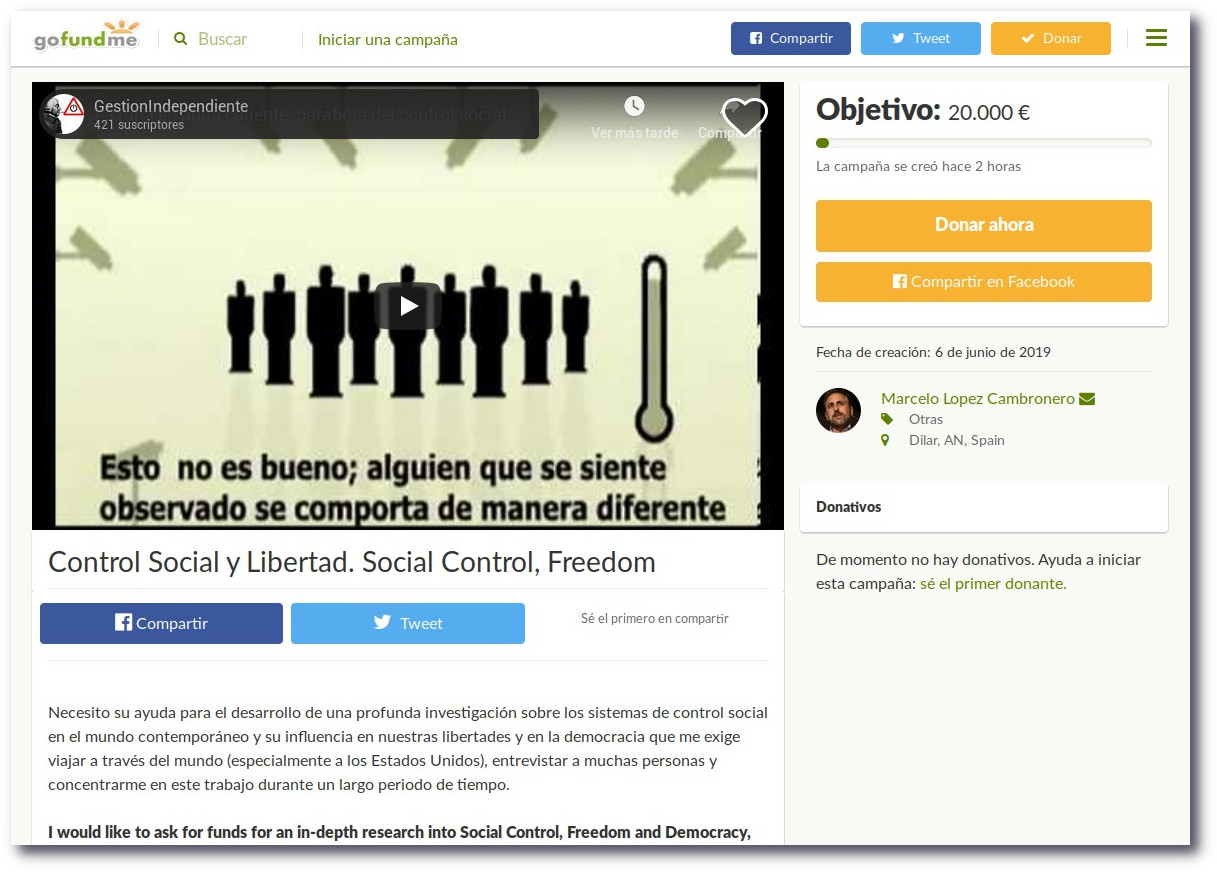Open the hamburger menu icon

pyautogui.click(x=1156, y=38)
